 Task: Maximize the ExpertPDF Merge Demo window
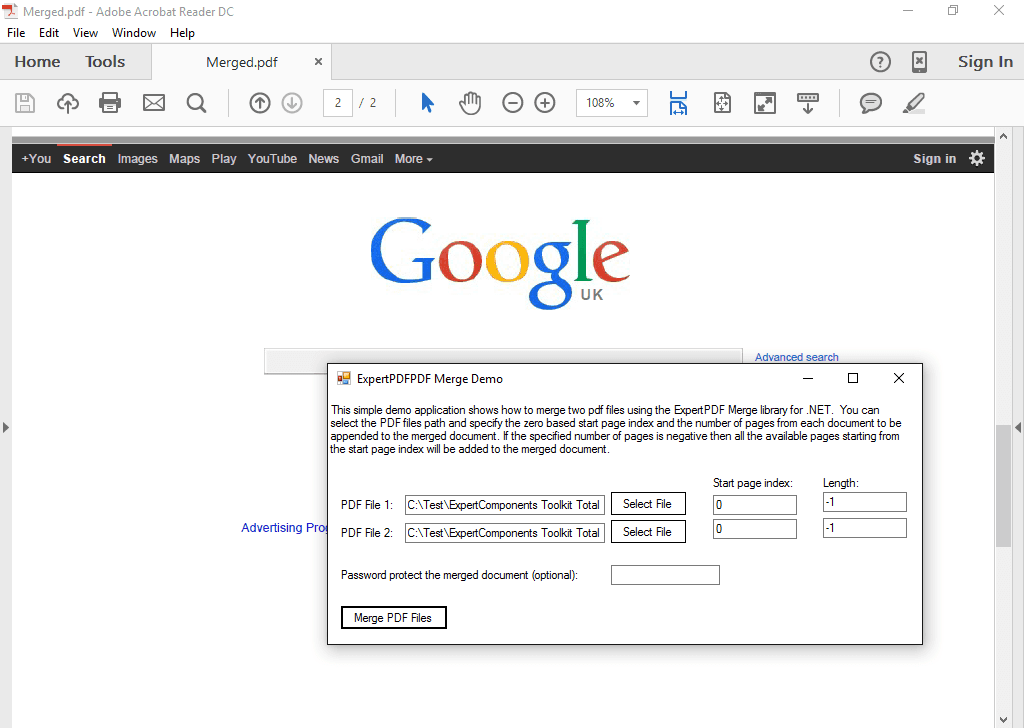[853, 378]
